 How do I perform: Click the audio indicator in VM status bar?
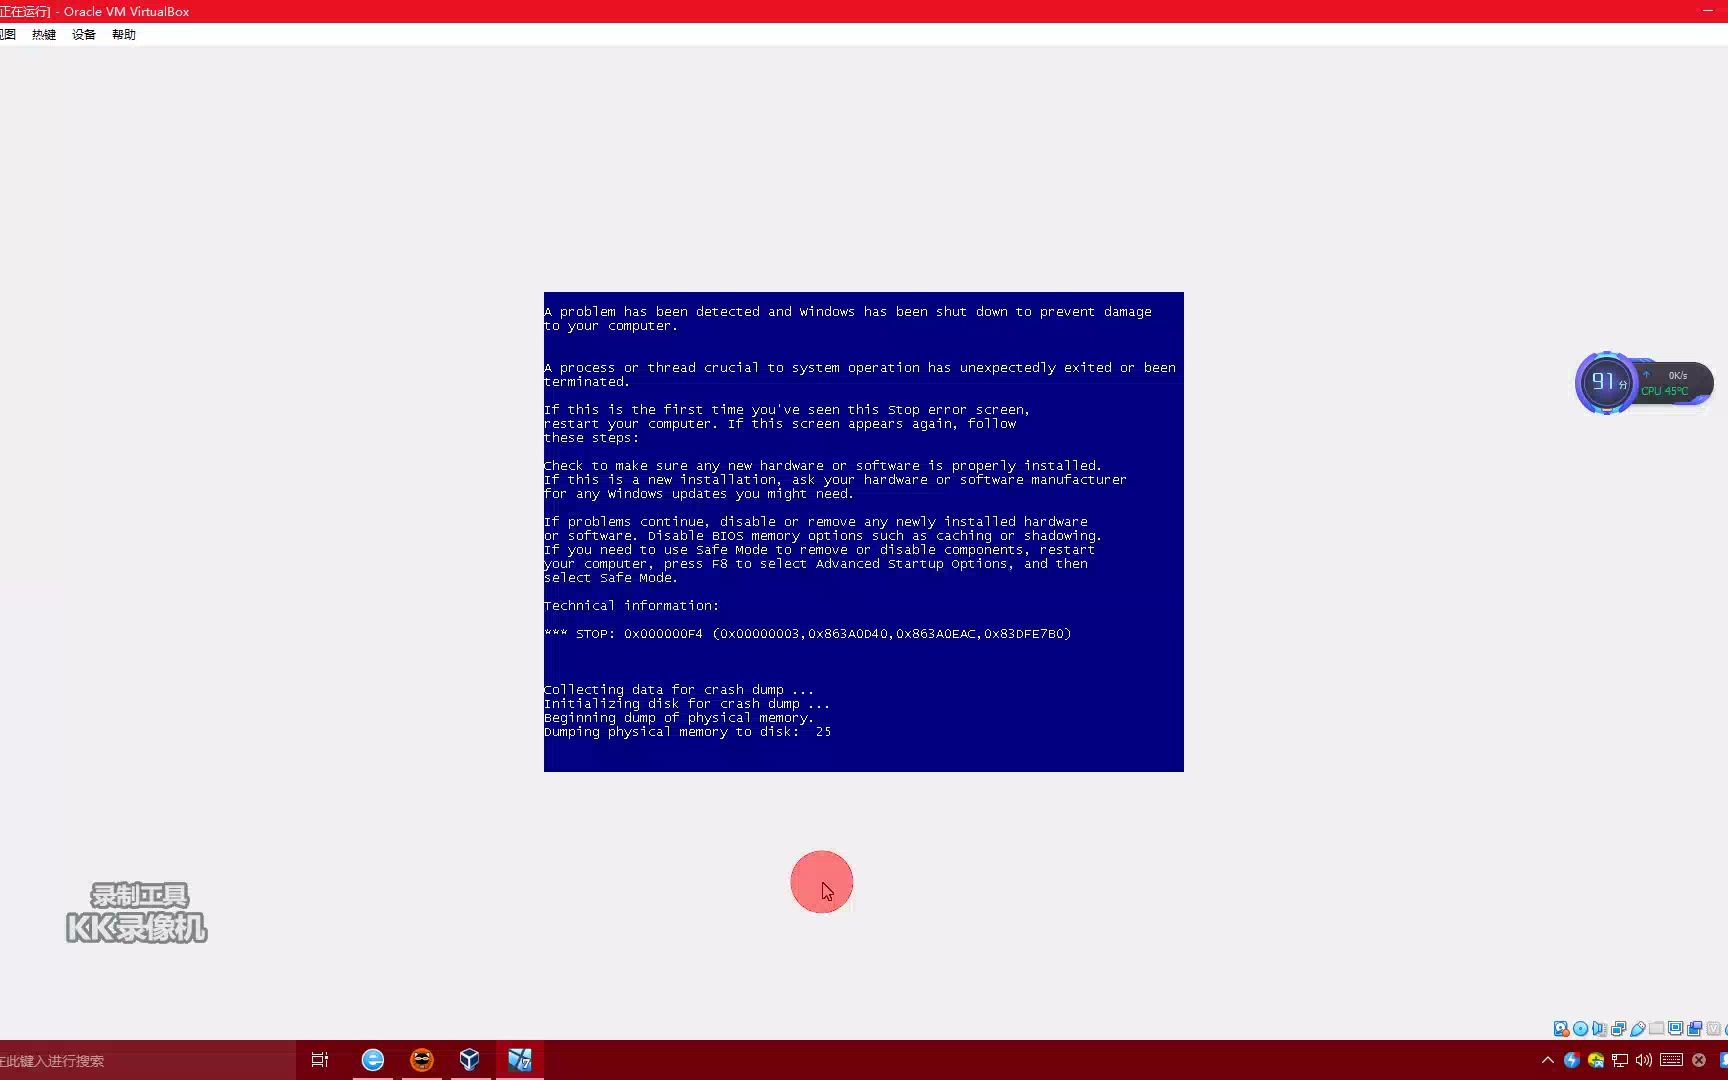(1599, 1028)
